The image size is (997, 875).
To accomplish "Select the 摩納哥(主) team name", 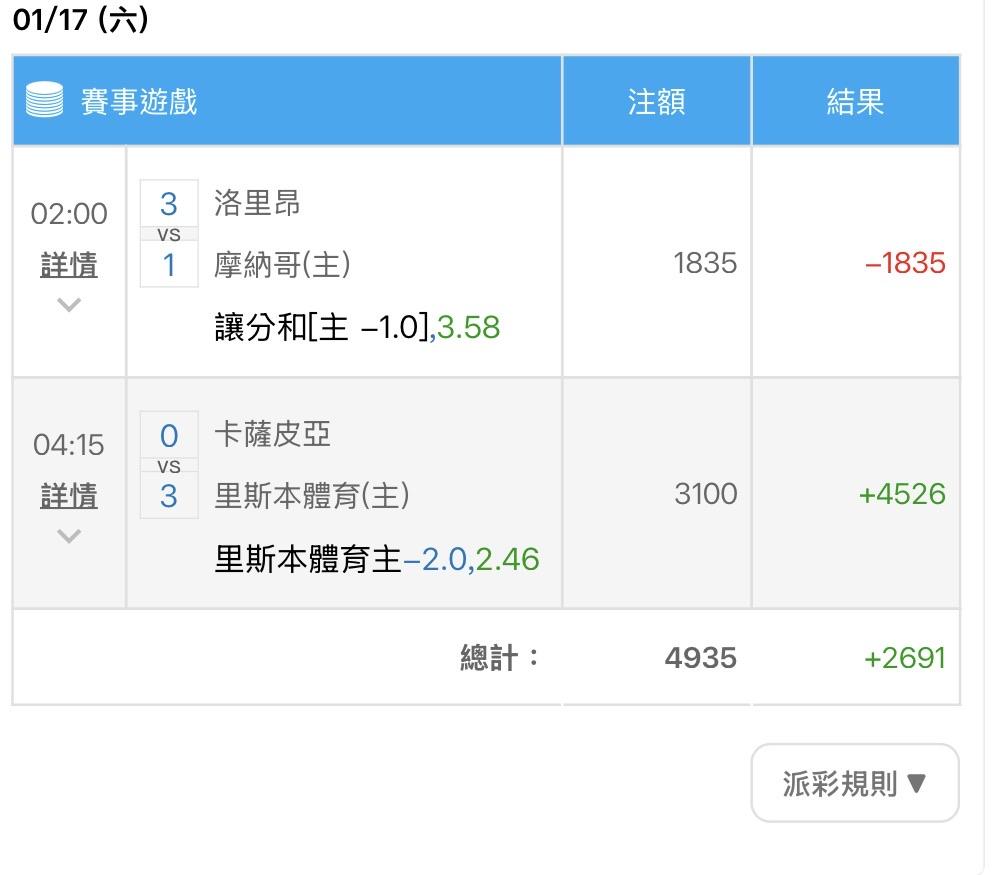I will click(x=282, y=264).
